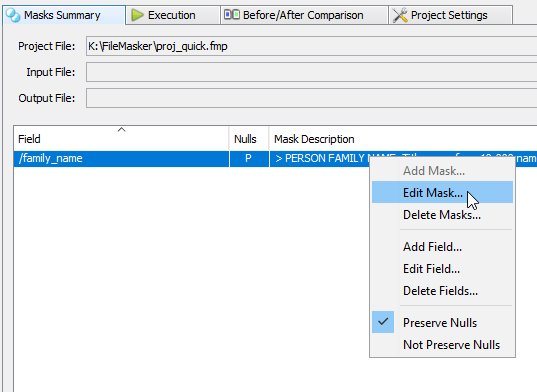Screen dimensions: 537x392
Task: Click the Nulls column header
Action: [x=249, y=139]
